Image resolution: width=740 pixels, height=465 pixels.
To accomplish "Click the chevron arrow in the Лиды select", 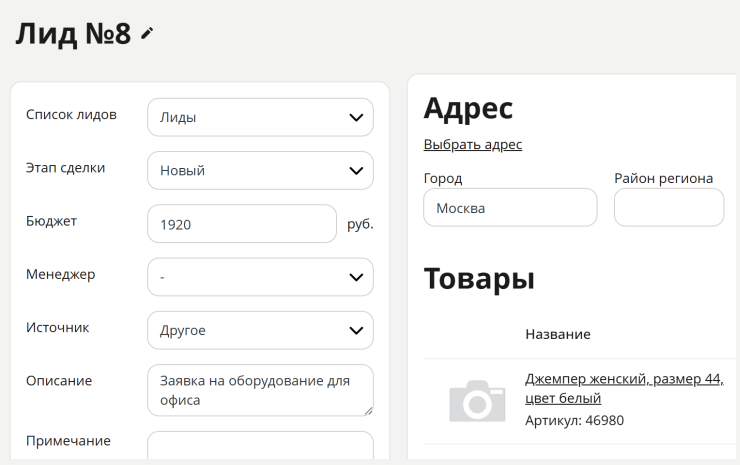I will [x=356, y=118].
